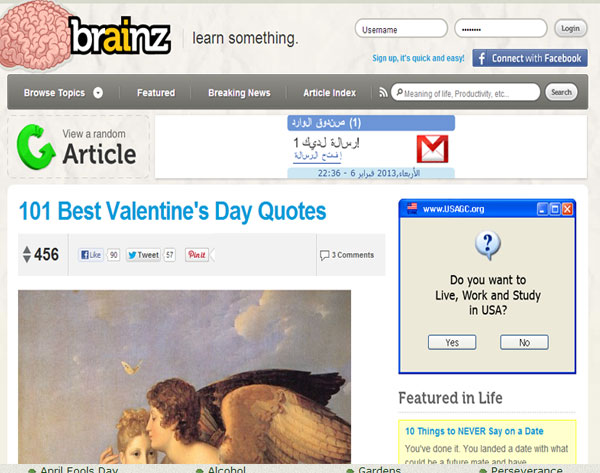This screenshot has height=473, width=600.
Task: Open the Article Index page
Action: click(329, 93)
